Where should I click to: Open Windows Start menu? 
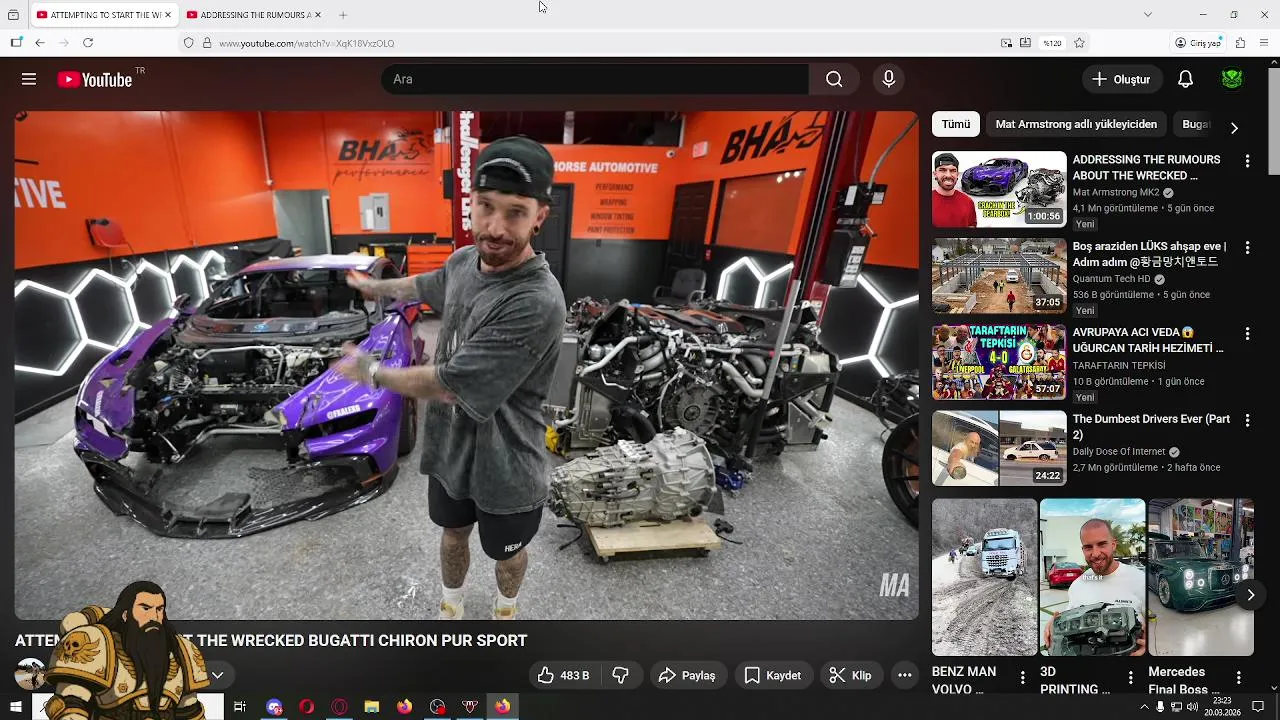[17, 707]
